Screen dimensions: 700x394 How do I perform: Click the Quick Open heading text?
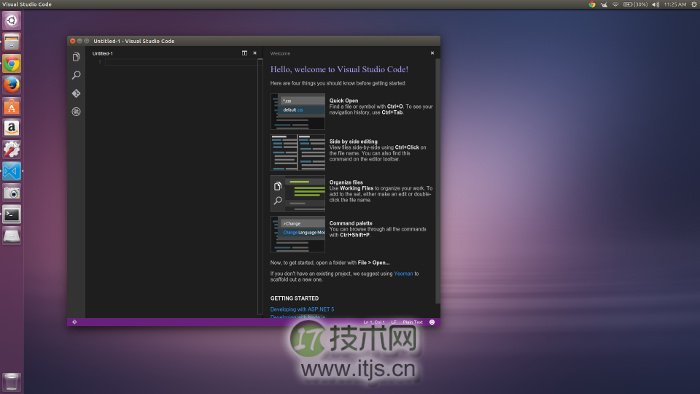[343, 100]
